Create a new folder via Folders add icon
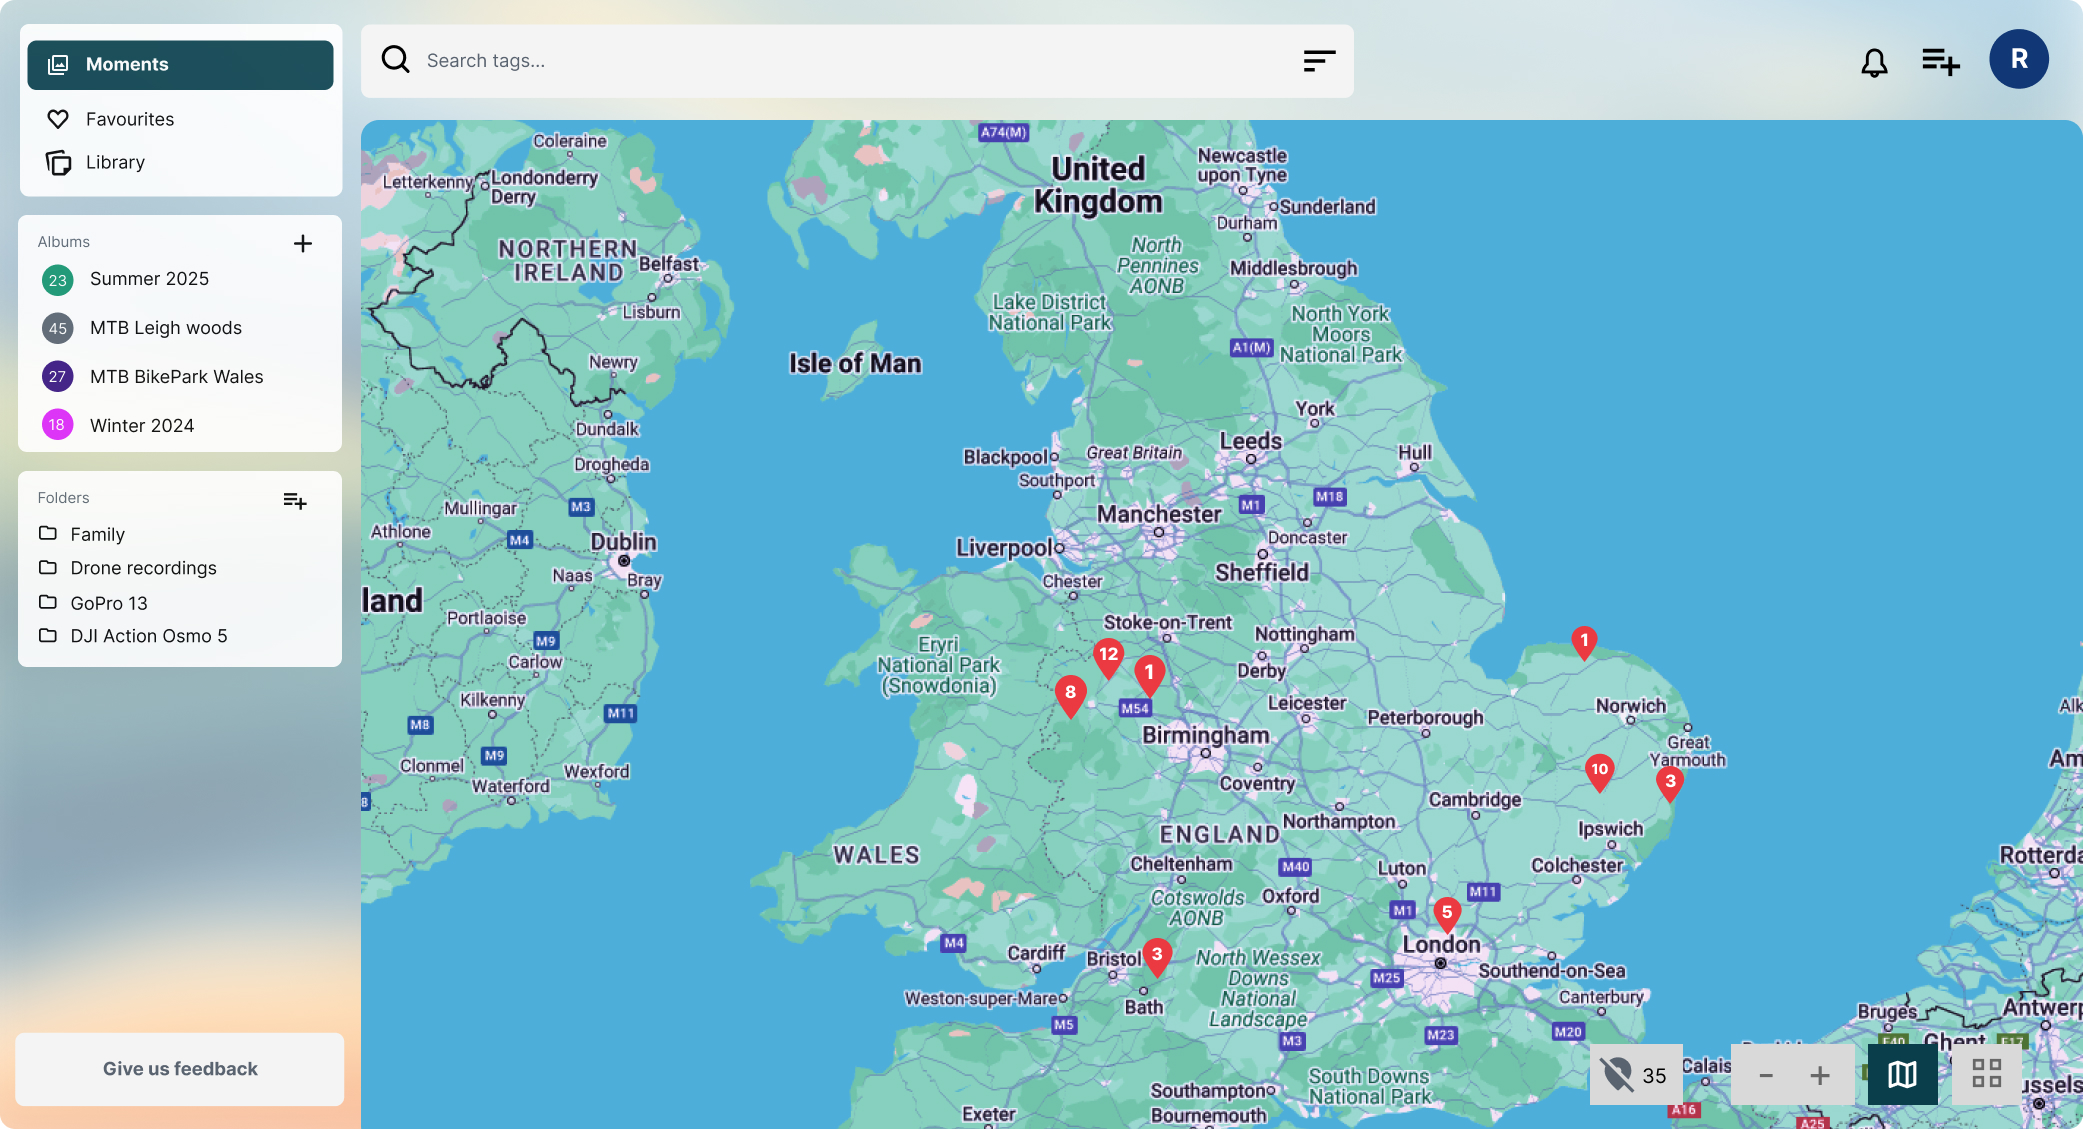Image resolution: width=2083 pixels, height=1129 pixels. [x=295, y=500]
